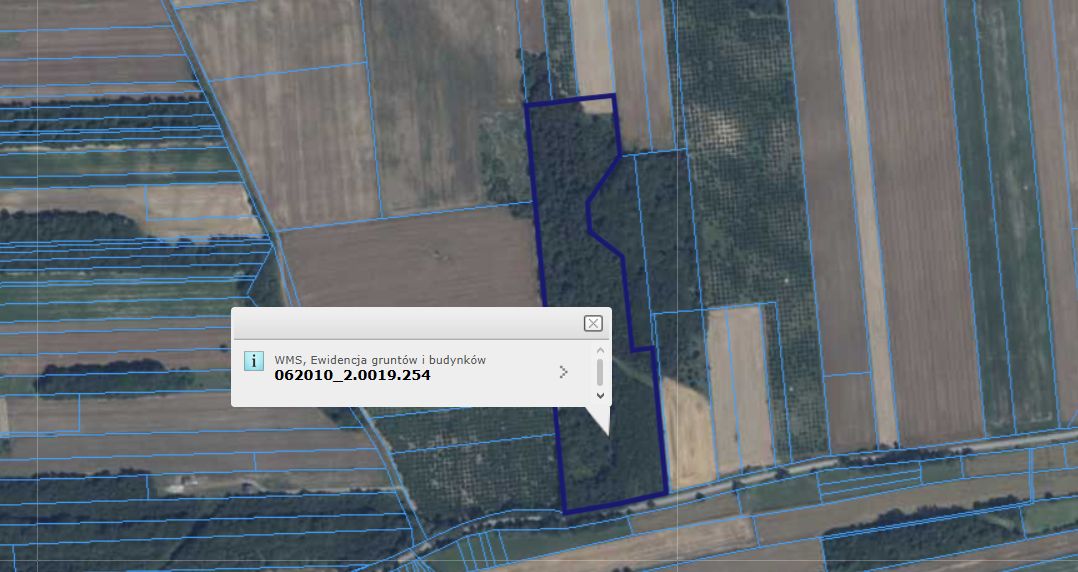This screenshot has width=1078, height=572.
Task: Click the 'WMS, Ewidencja gruntów i budynków' label
Action: [x=380, y=360]
